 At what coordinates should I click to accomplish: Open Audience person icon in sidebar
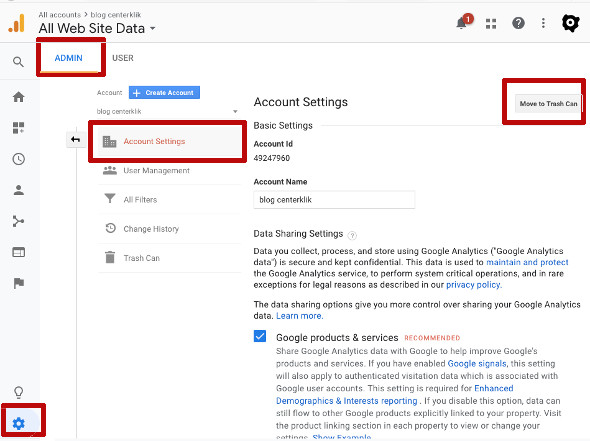[18, 190]
